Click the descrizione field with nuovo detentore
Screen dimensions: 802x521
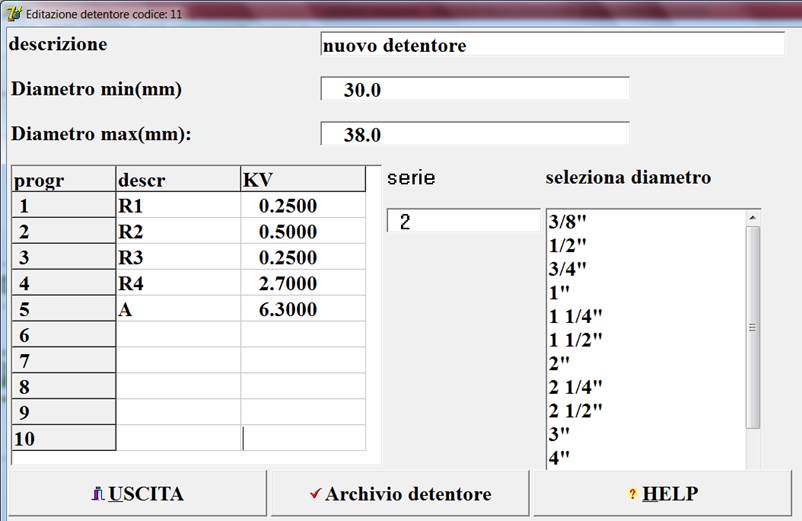pos(552,44)
